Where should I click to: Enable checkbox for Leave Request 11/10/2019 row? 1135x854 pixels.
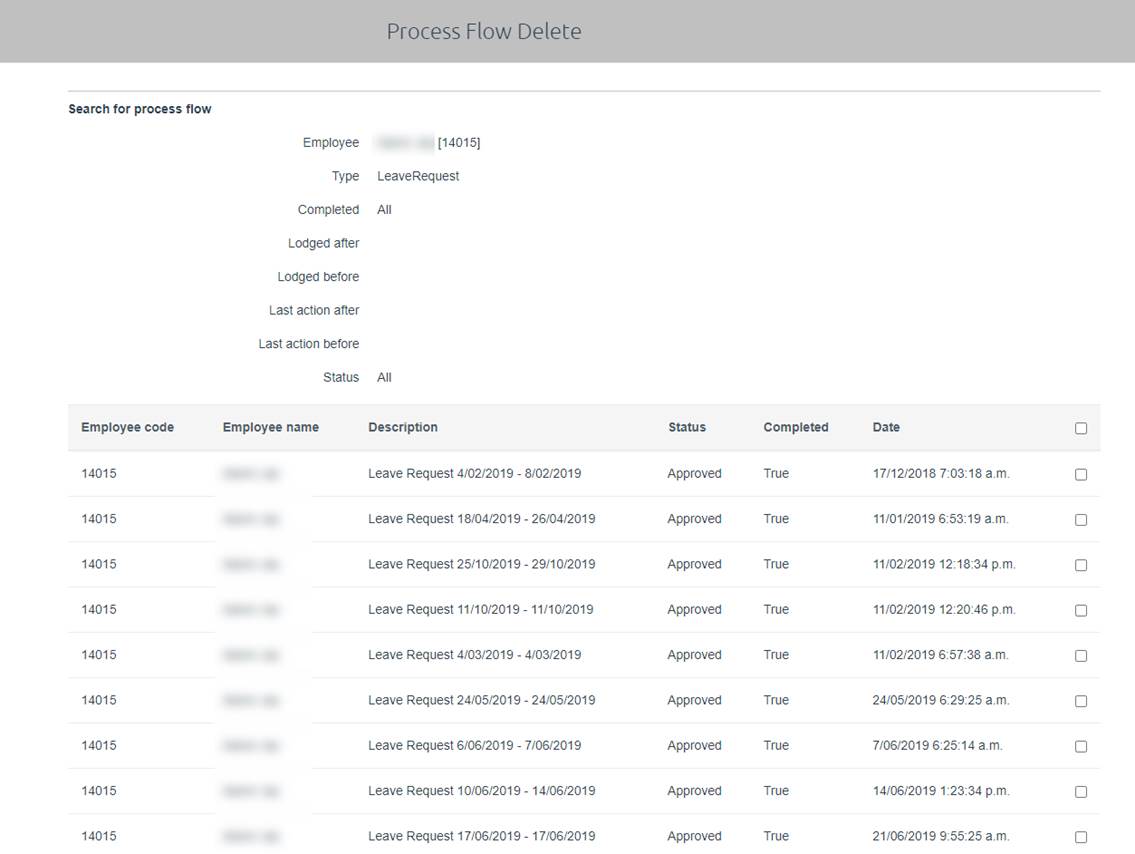click(x=1081, y=610)
